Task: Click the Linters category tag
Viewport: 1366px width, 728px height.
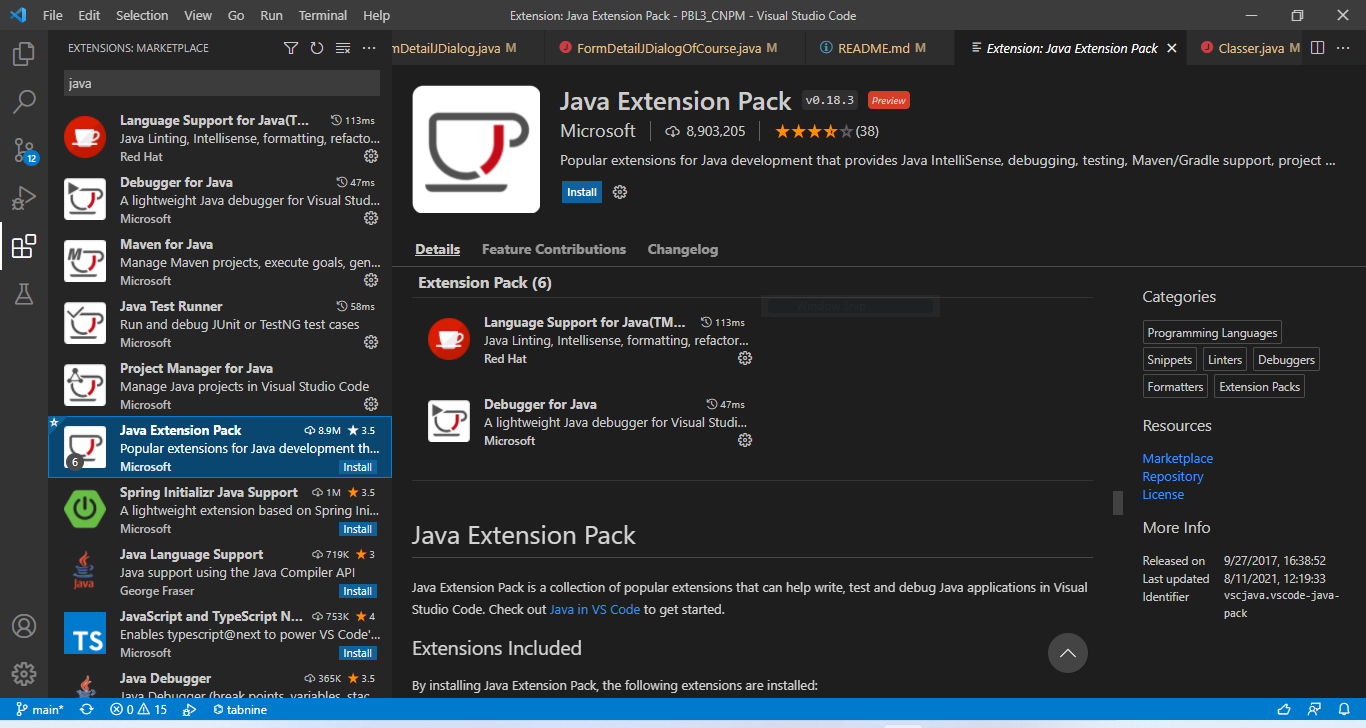Action: [1225, 360]
